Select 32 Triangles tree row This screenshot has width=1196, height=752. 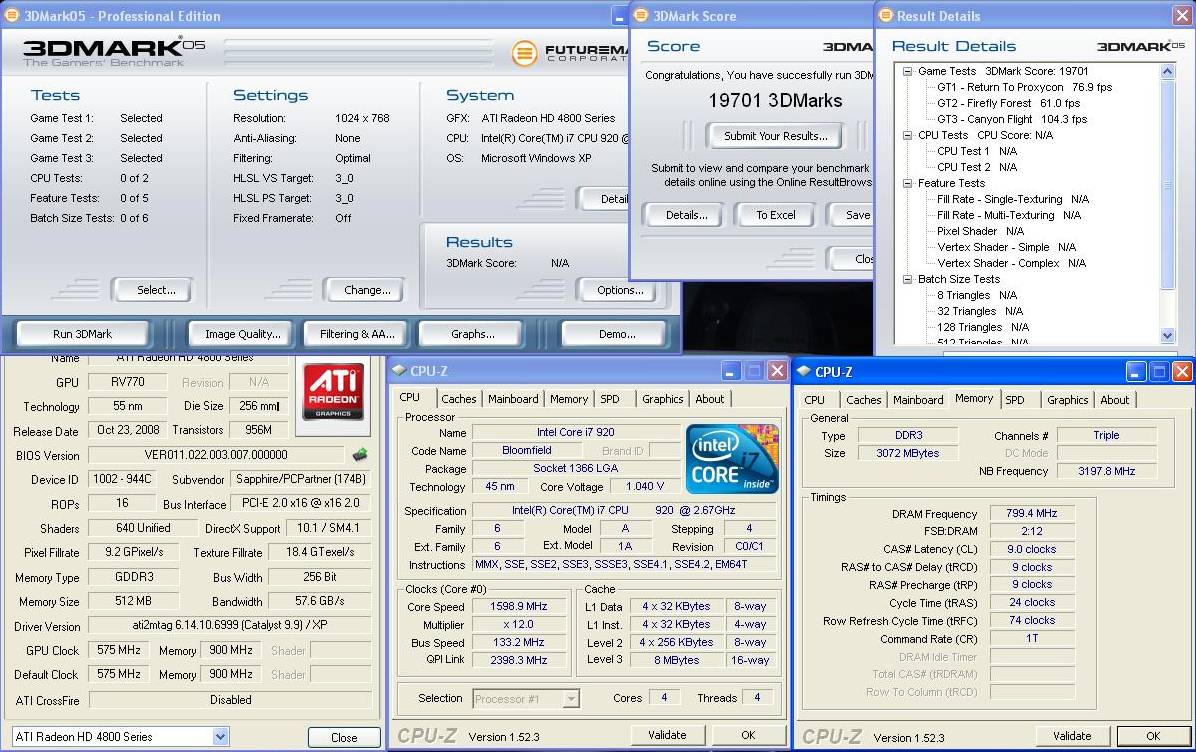point(979,311)
